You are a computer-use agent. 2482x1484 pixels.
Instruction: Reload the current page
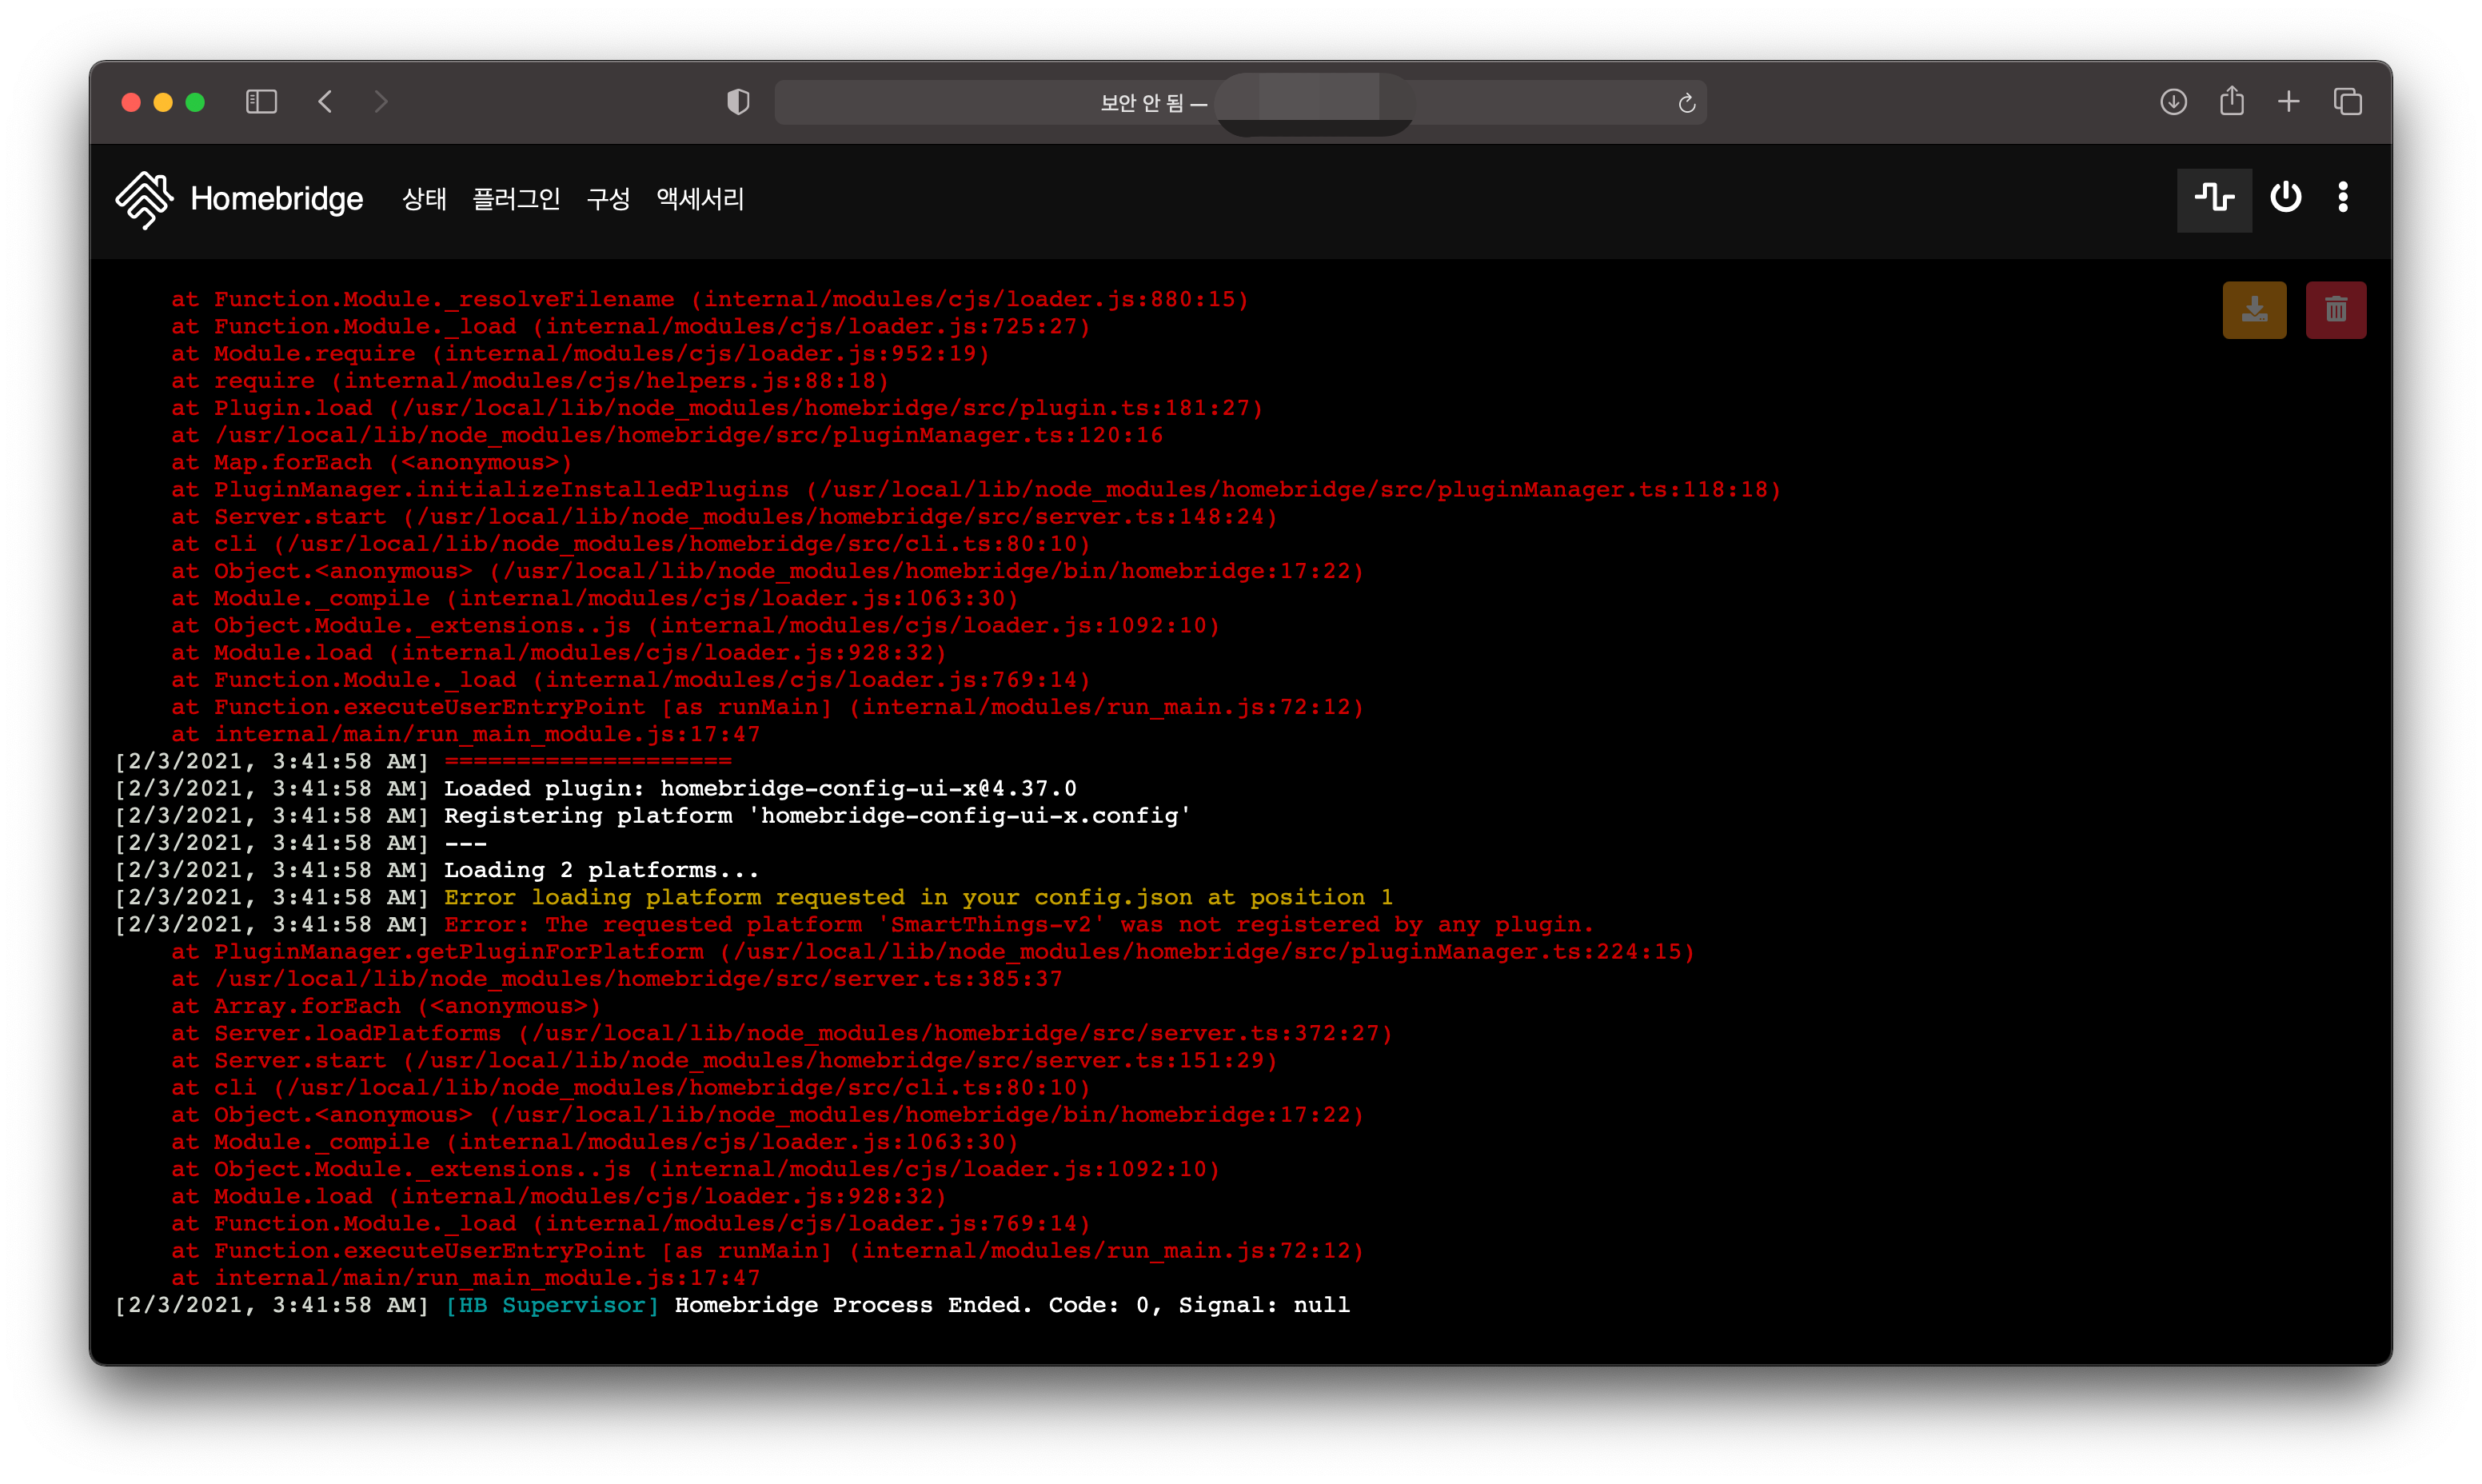pyautogui.click(x=1686, y=103)
